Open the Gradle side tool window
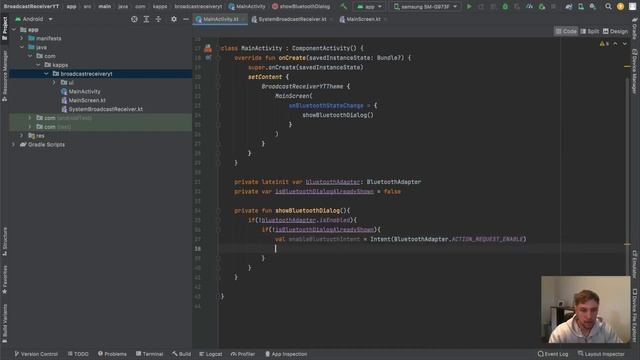The height and width of the screenshot is (360, 640). (635, 28)
